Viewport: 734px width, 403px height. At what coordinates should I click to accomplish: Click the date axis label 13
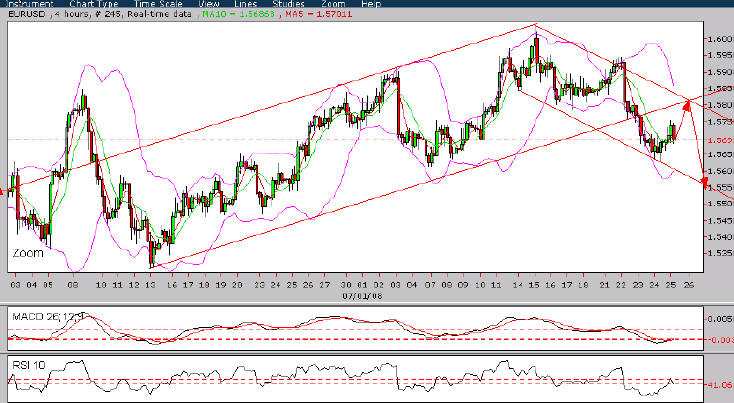150,285
